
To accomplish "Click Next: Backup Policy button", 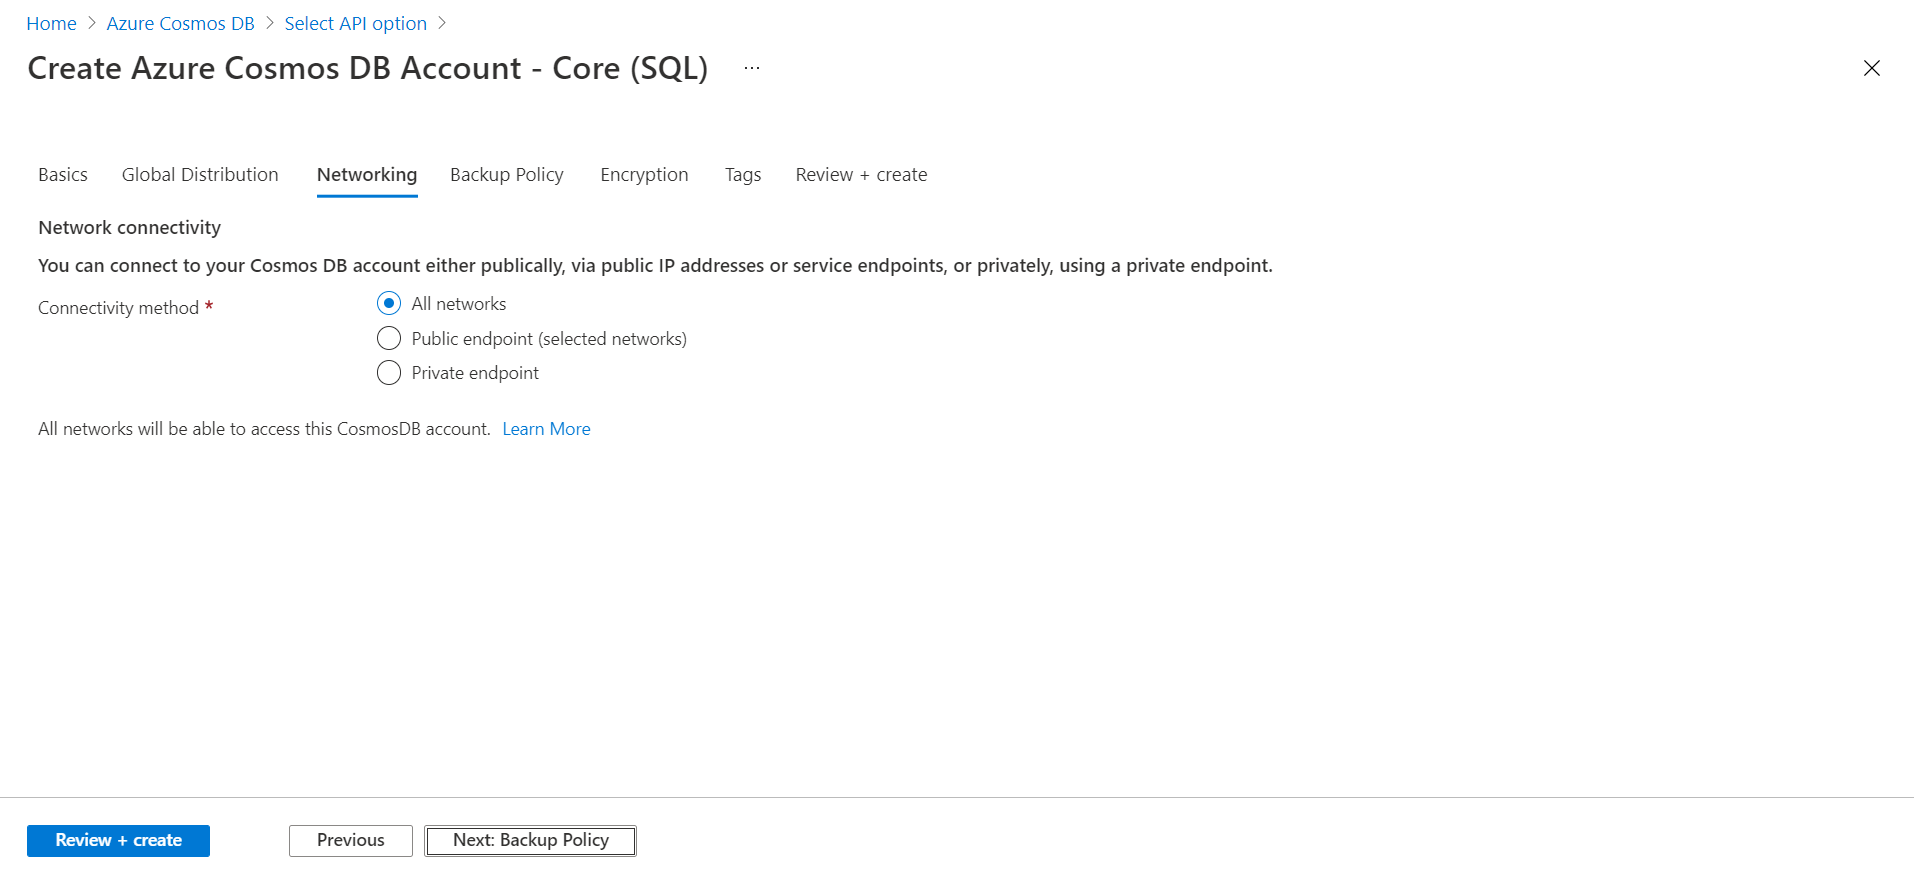I will (530, 841).
